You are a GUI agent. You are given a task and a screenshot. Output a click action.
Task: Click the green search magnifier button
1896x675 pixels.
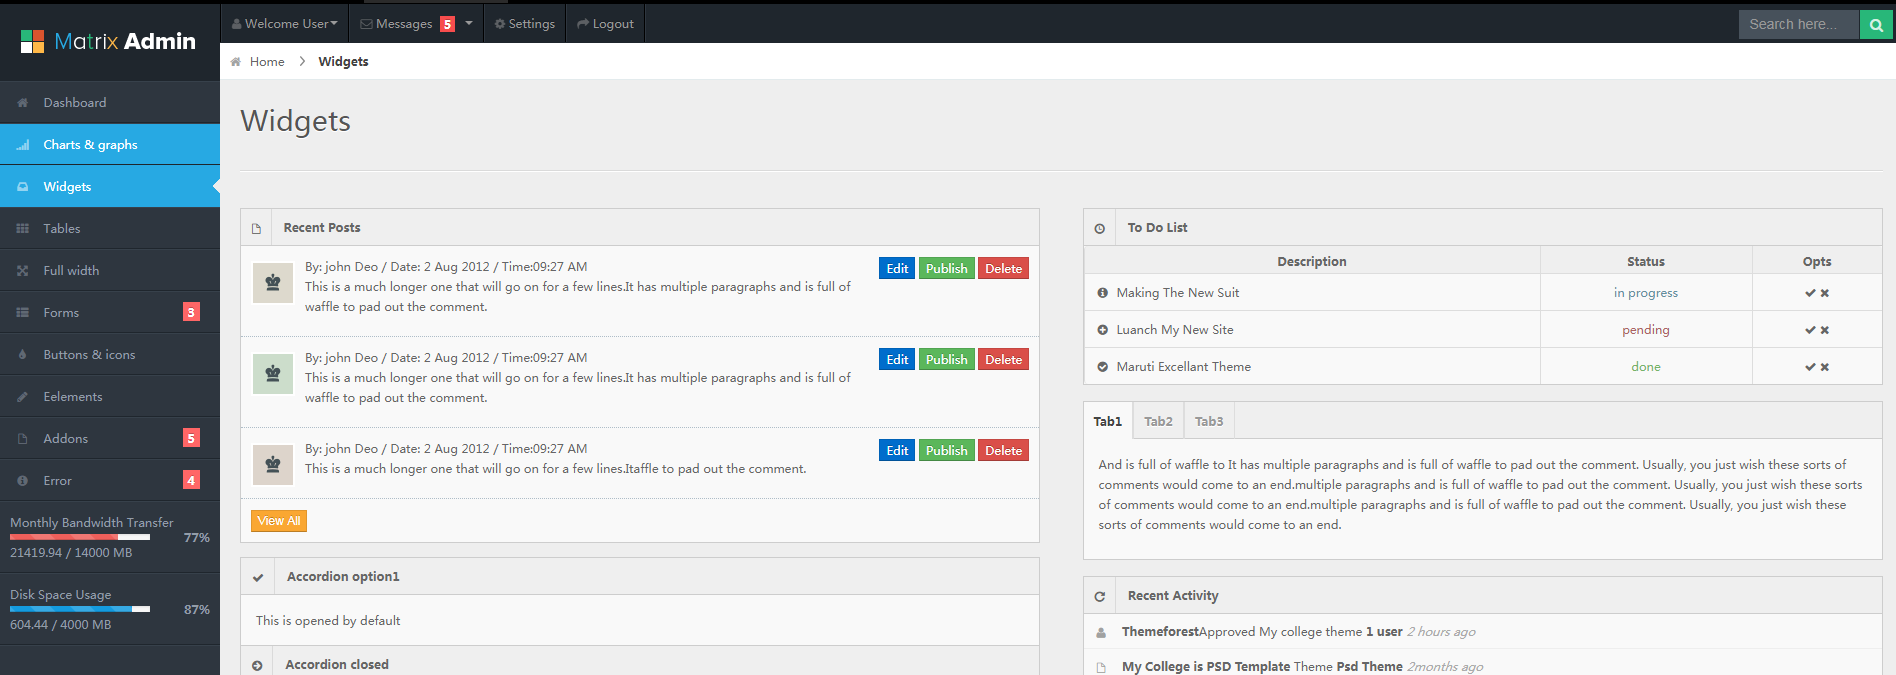pos(1876,25)
